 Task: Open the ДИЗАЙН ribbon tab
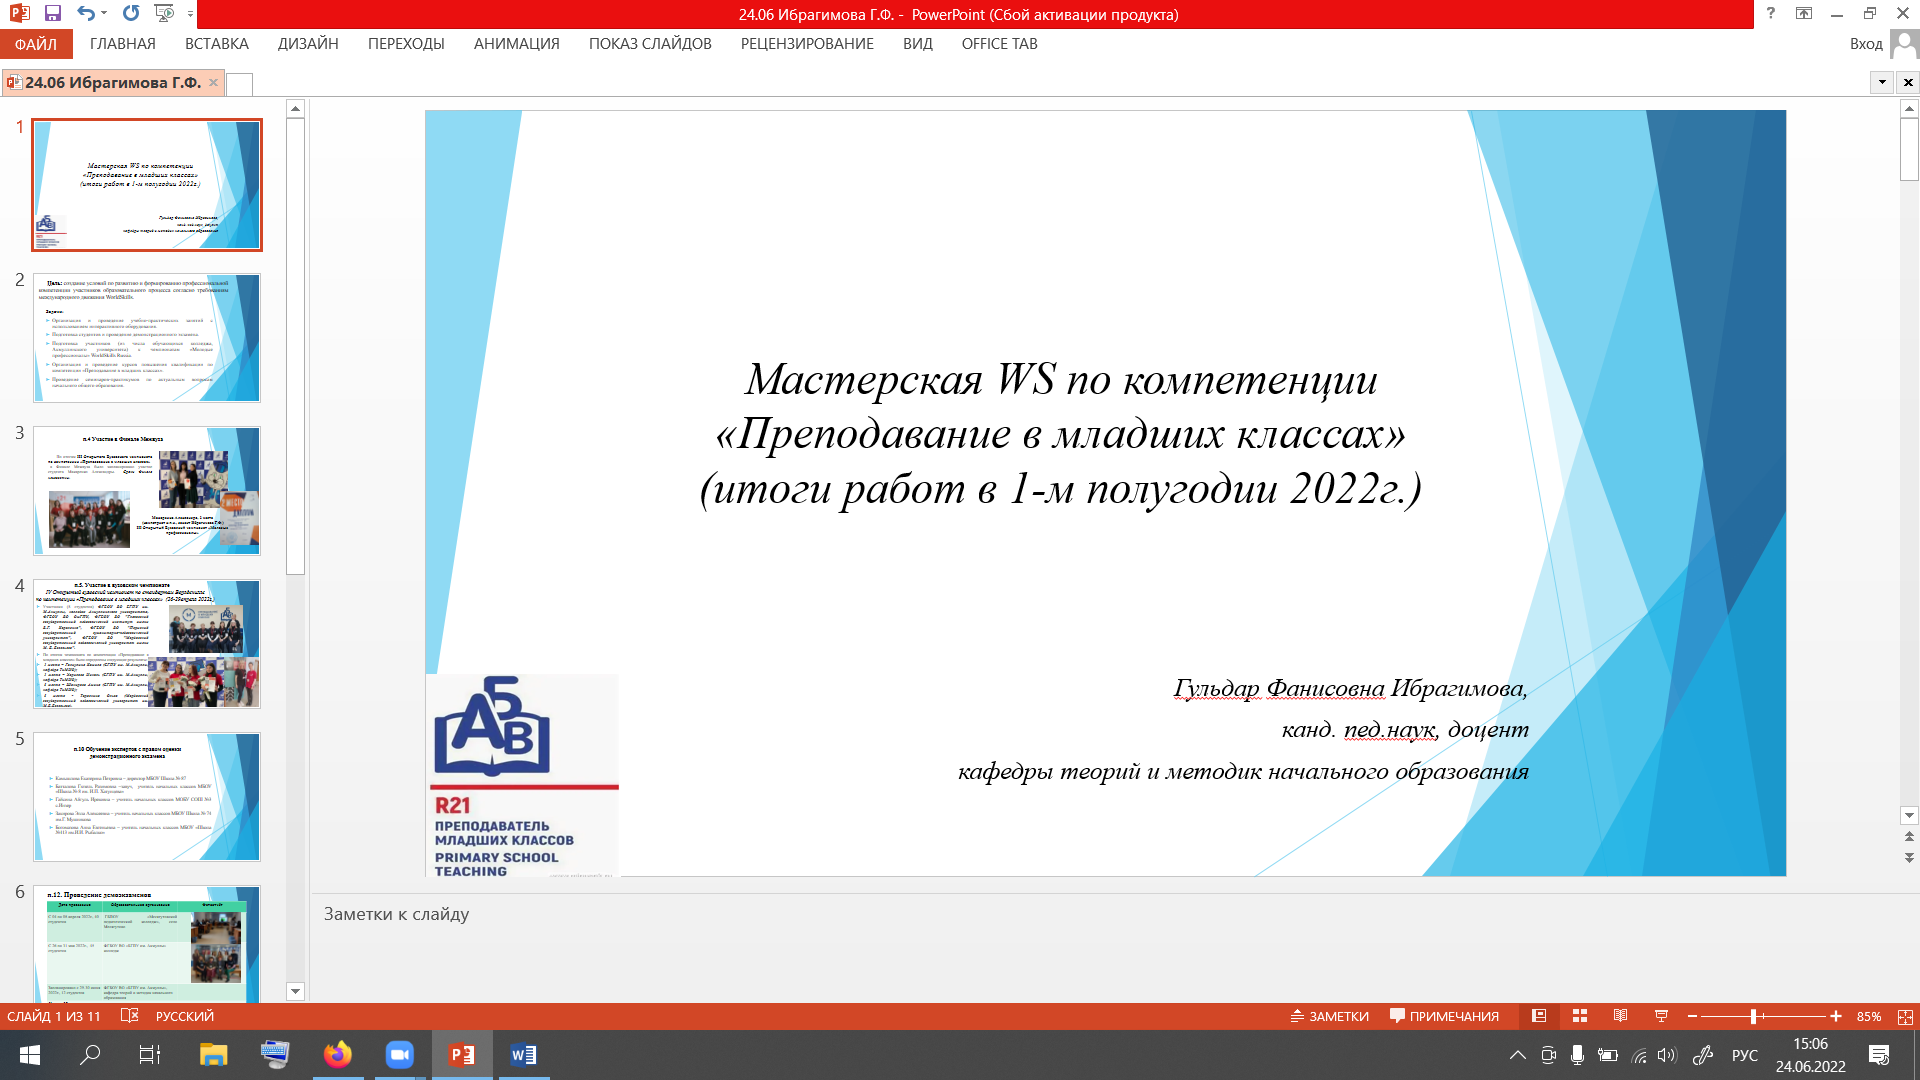coord(308,44)
